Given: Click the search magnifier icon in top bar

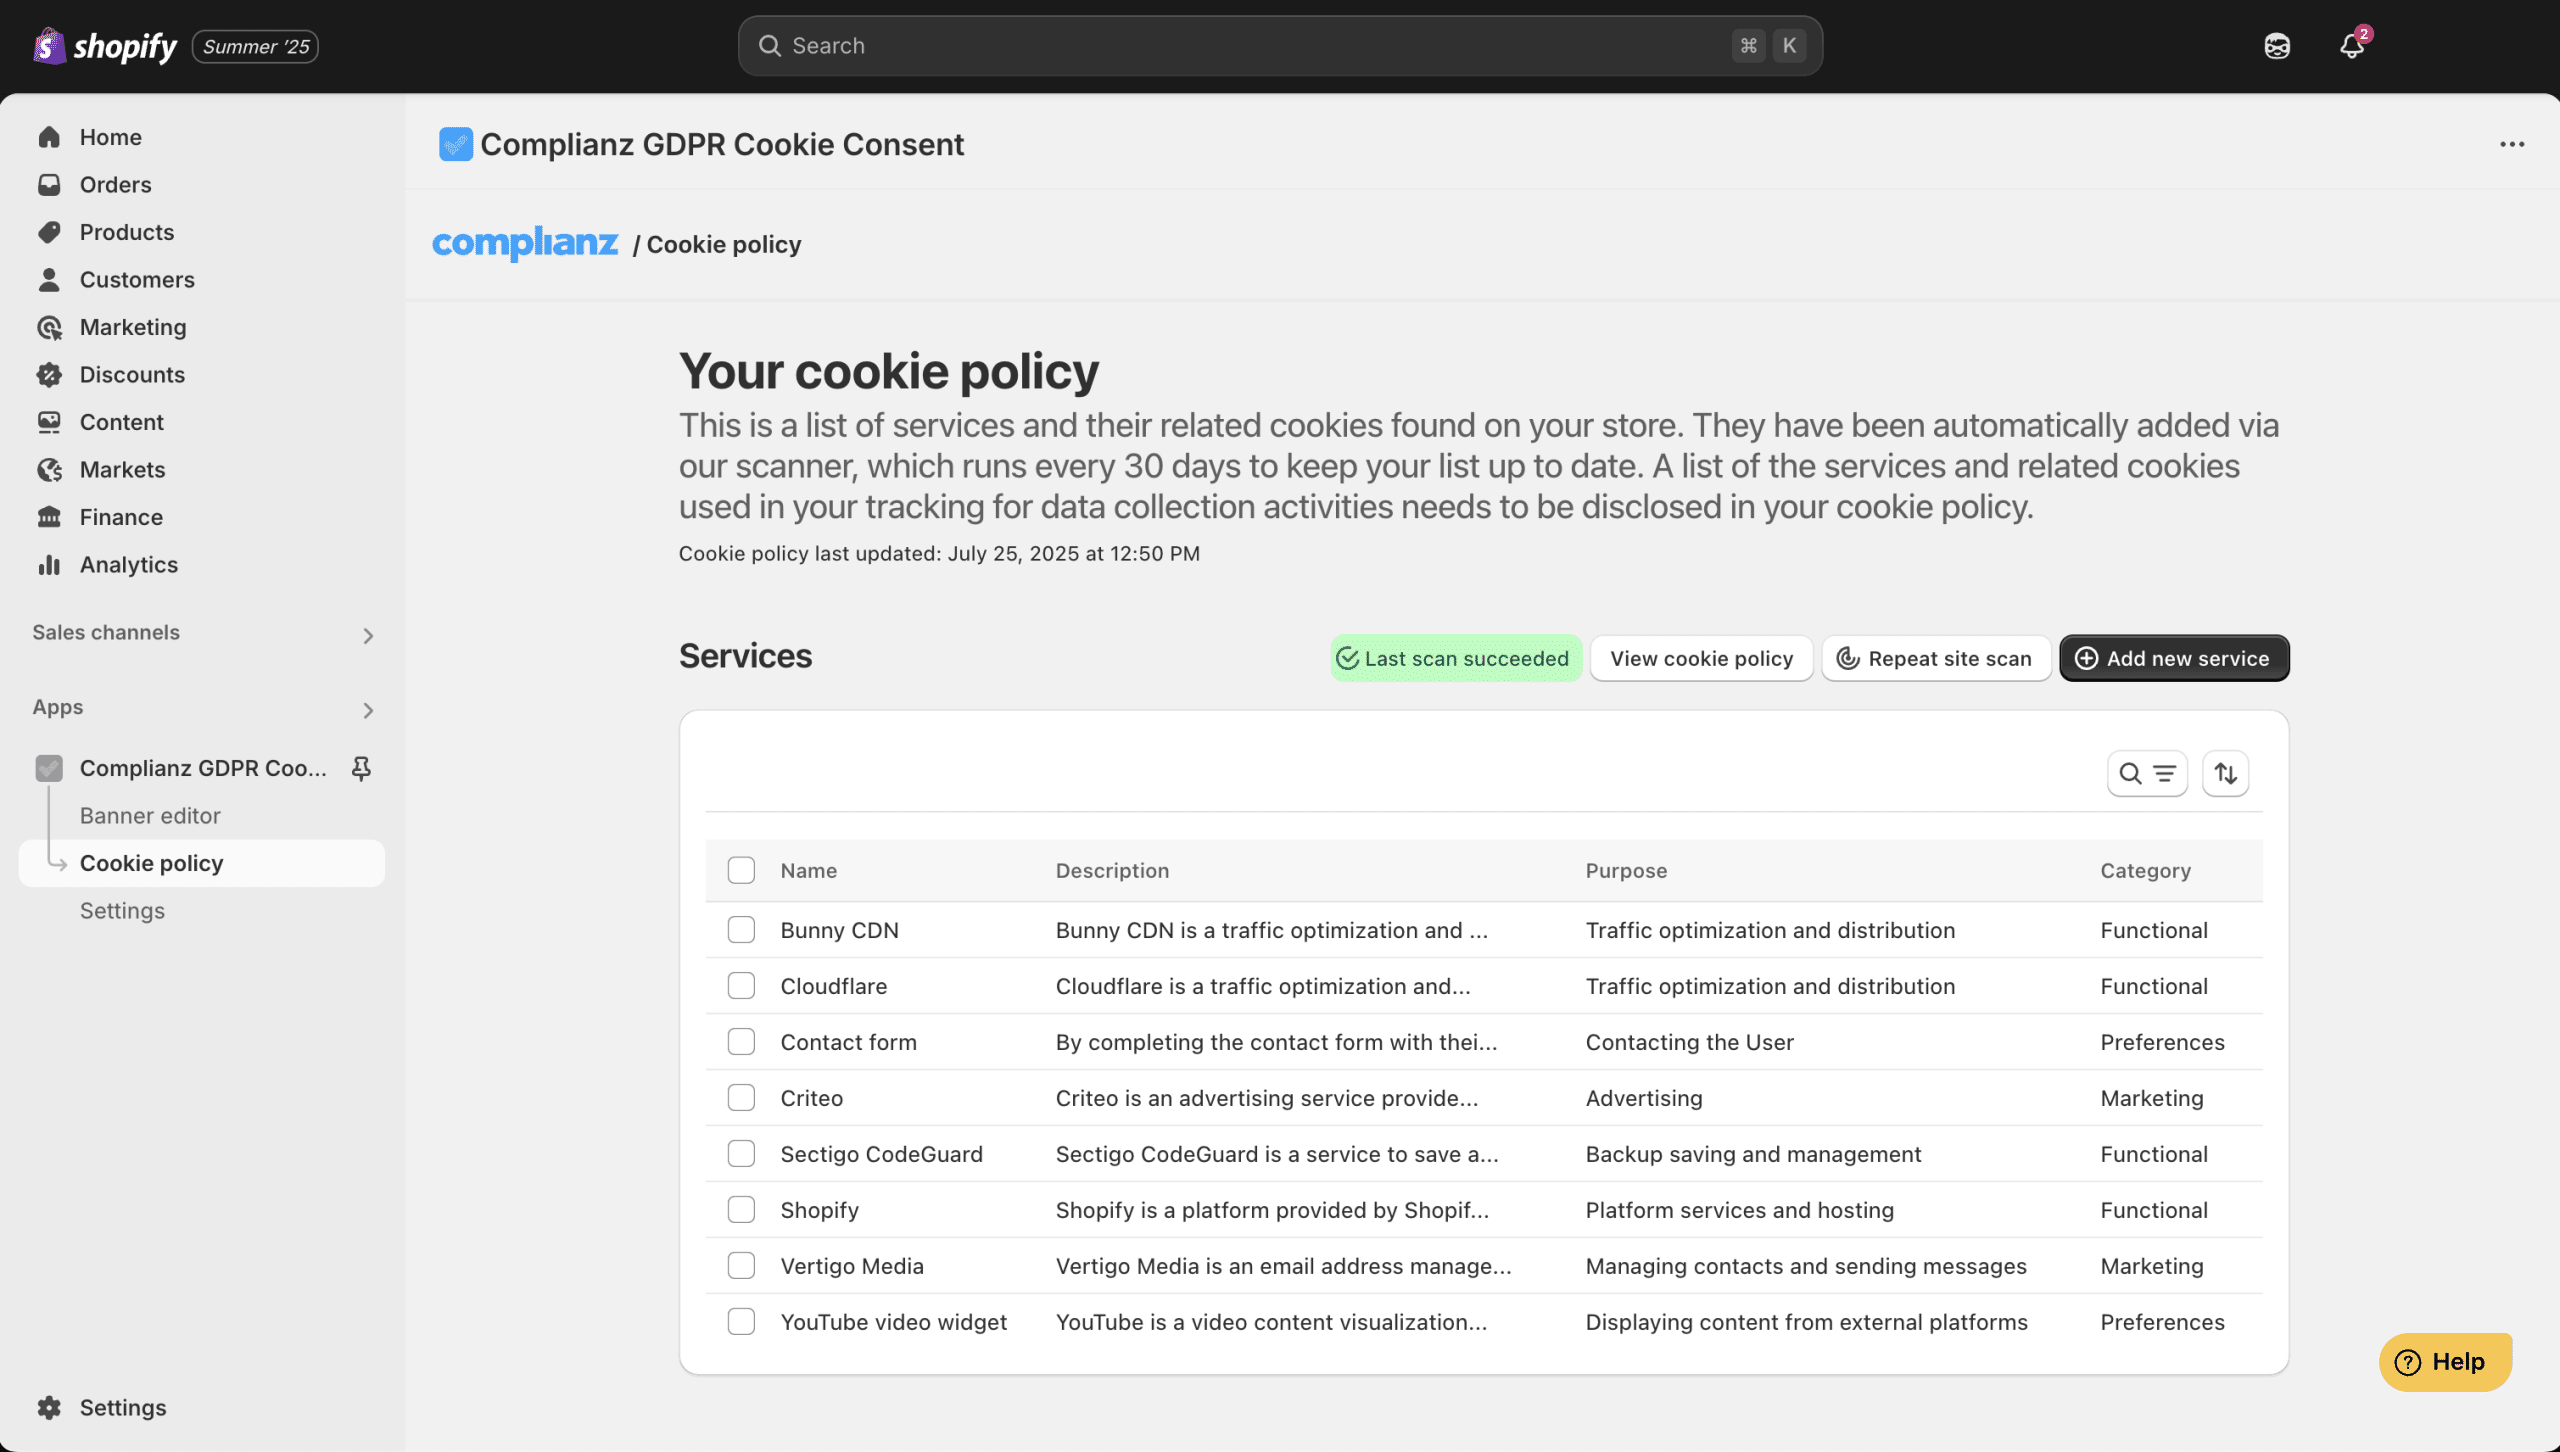Looking at the screenshot, I should coord(769,46).
